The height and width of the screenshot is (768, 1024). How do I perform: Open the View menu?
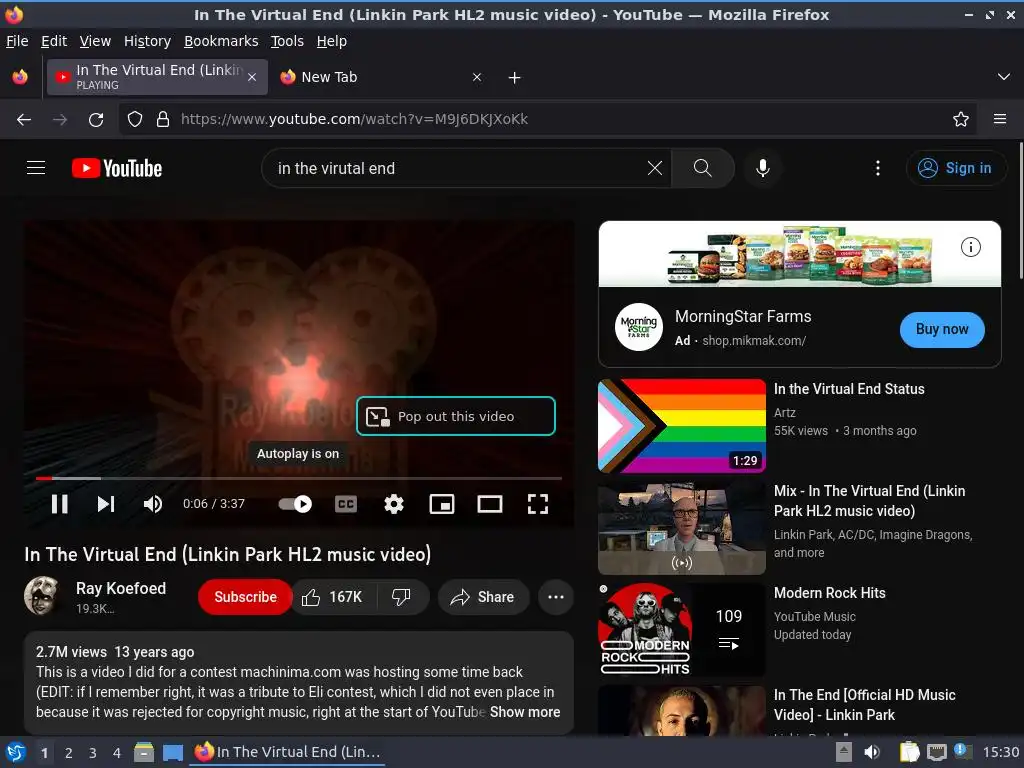pos(95,41)
